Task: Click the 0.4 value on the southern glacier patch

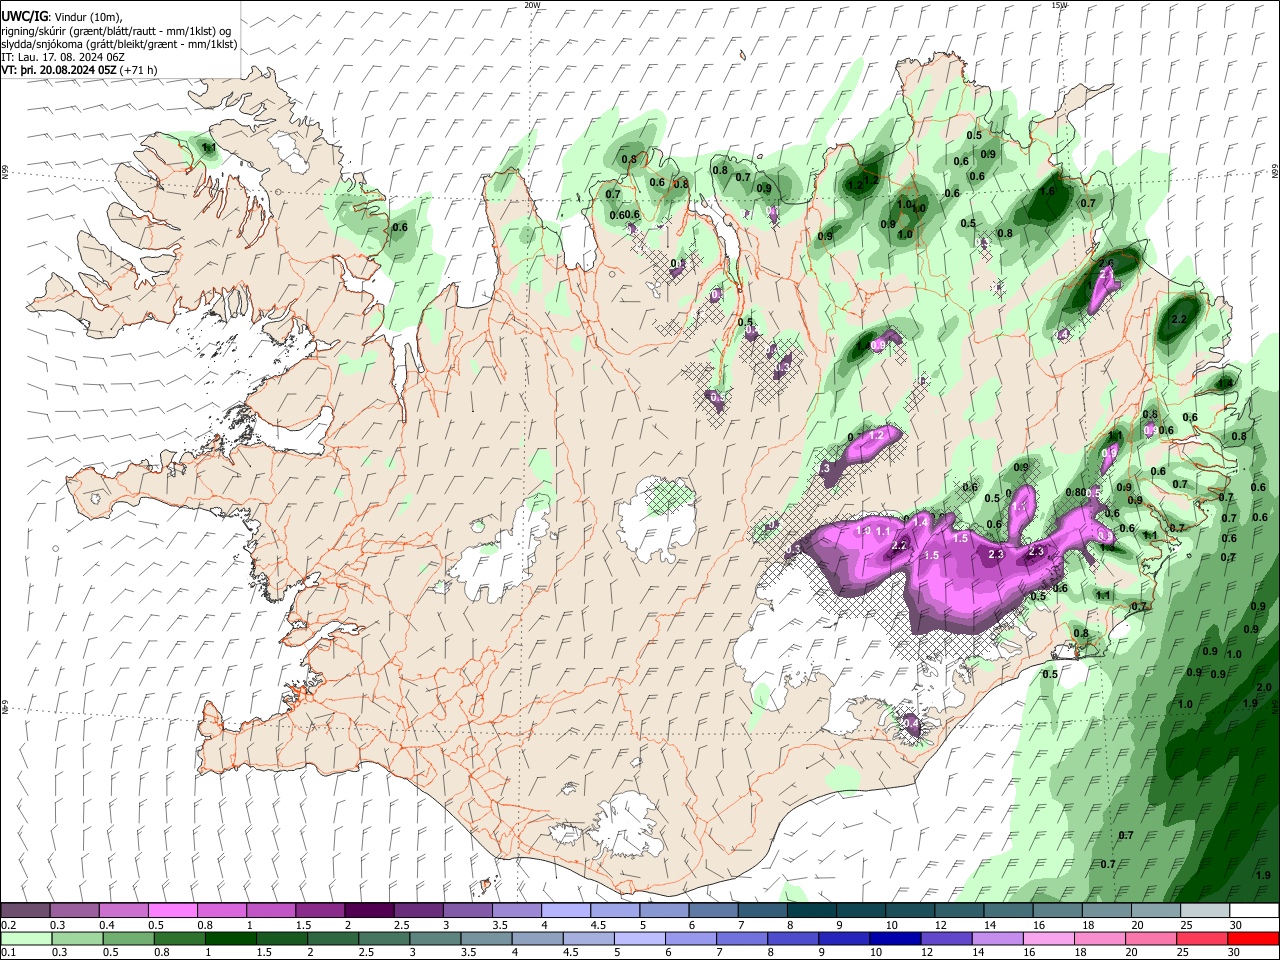Action: click(910, 723)
